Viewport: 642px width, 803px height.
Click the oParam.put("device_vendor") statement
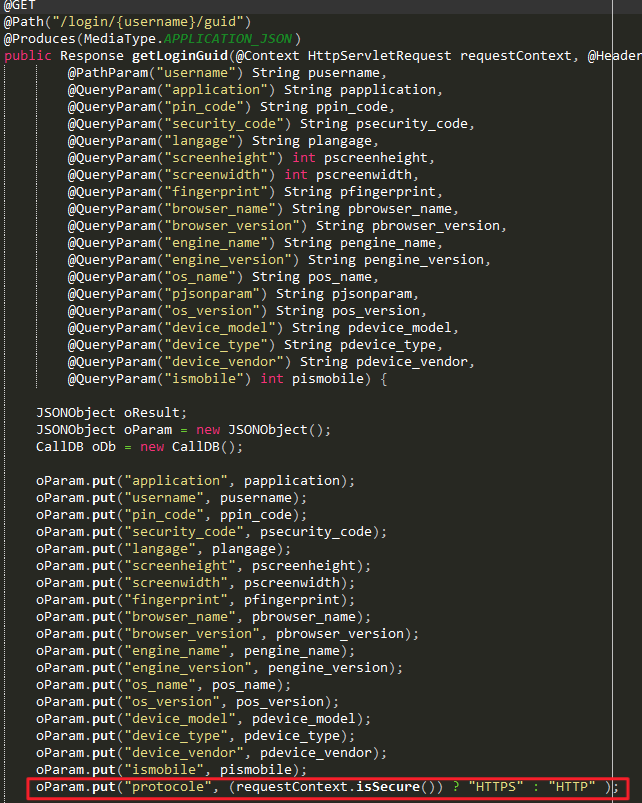[x=196, y=752]
